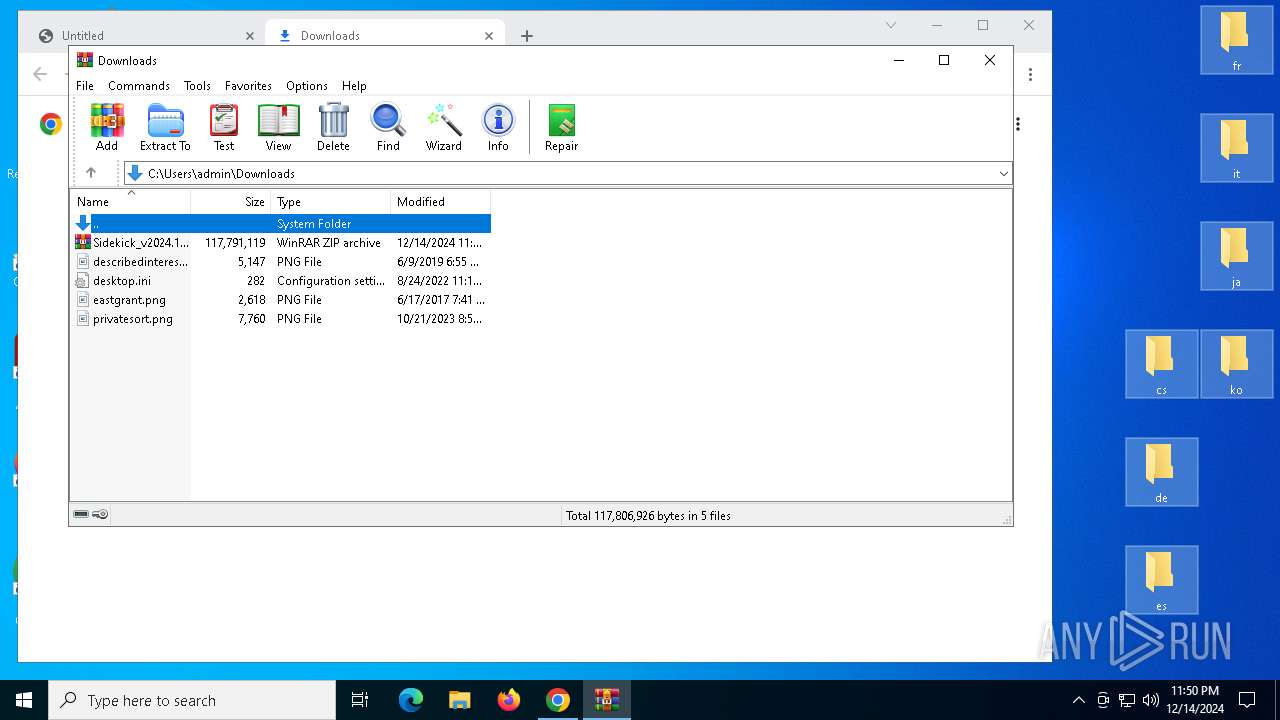Open notification center icon

(1247, 700)
